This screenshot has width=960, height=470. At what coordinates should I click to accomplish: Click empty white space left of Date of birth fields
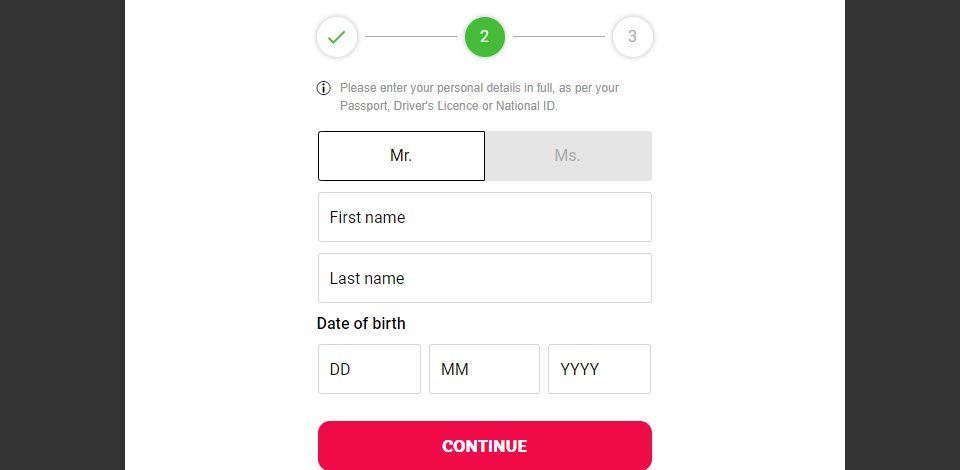(x=220, y=369)
